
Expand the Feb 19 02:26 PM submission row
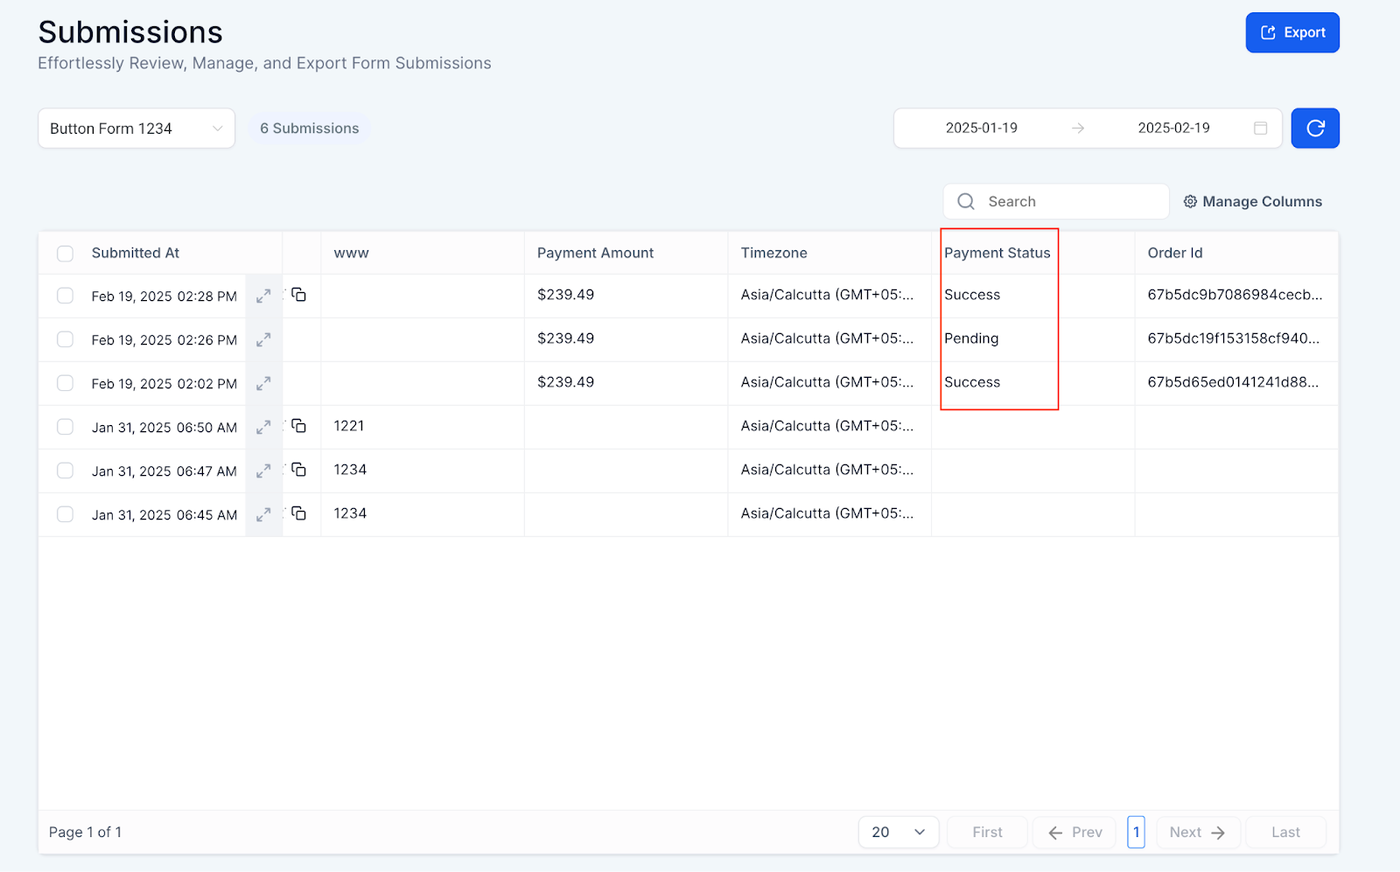coord(263,340)
